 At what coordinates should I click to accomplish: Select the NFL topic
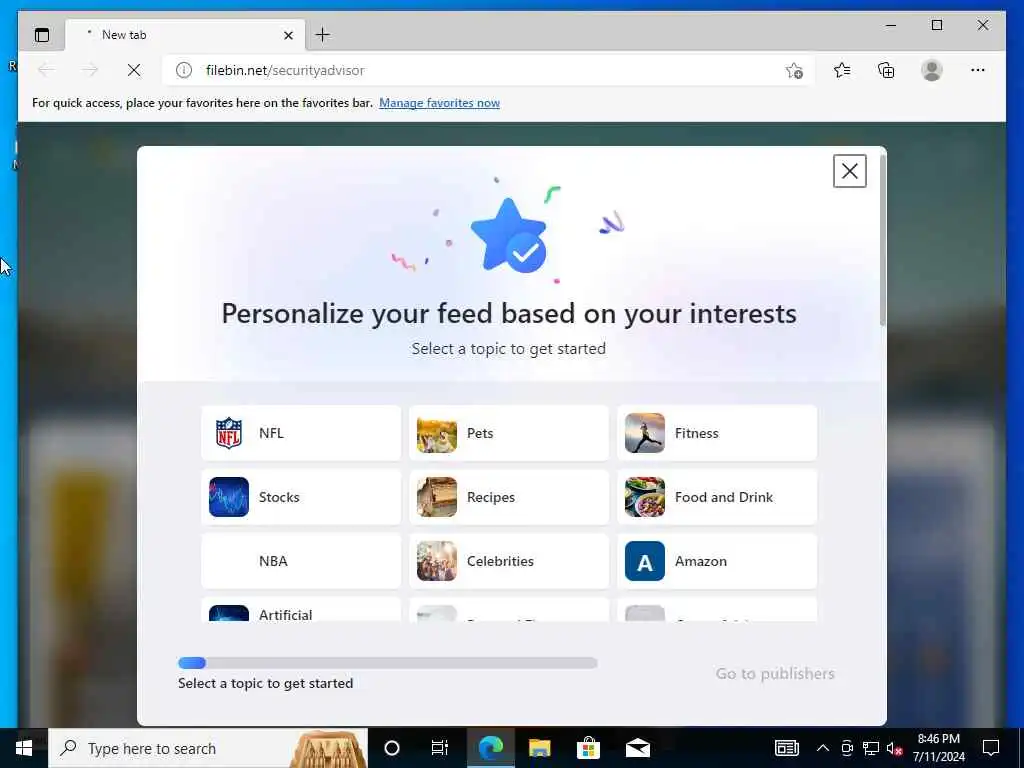pyautogui.click(x=301, y=433)
